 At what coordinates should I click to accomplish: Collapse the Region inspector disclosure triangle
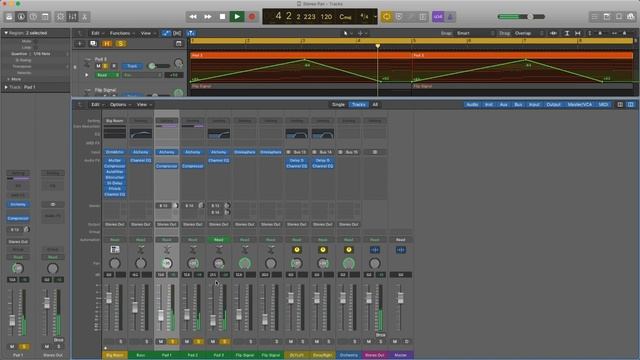6,33
